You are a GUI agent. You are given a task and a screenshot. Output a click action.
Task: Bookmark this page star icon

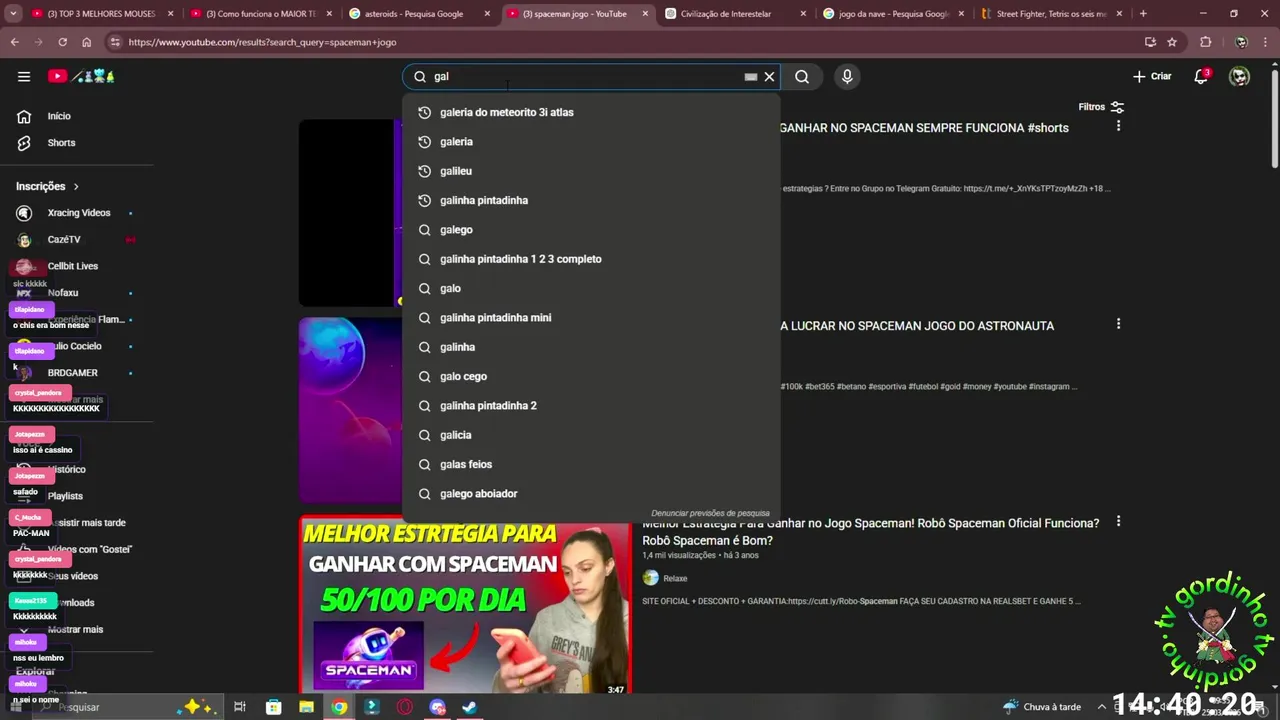coord(1172,42)
